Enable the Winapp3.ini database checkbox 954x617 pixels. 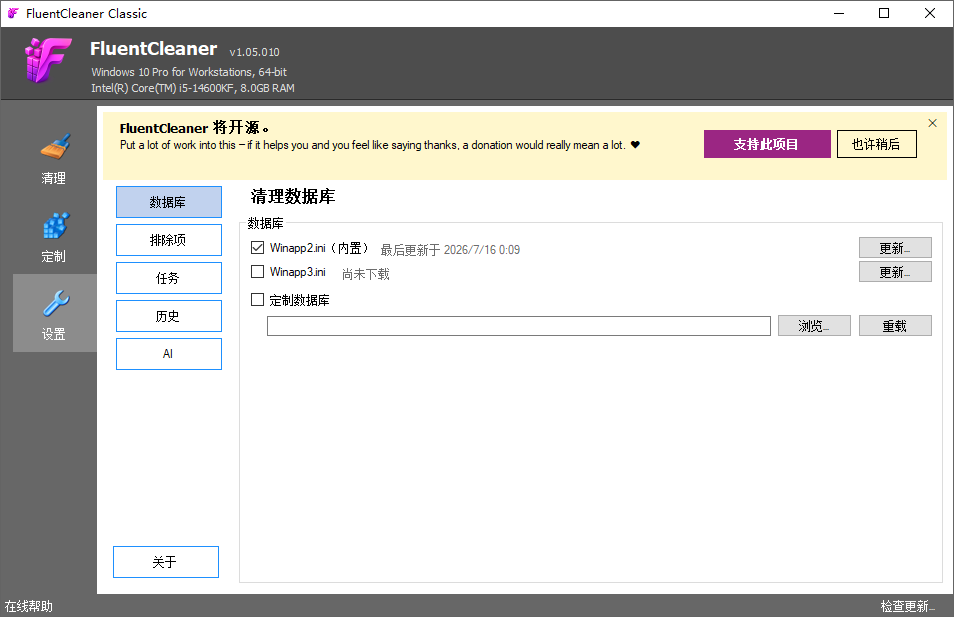257,271
